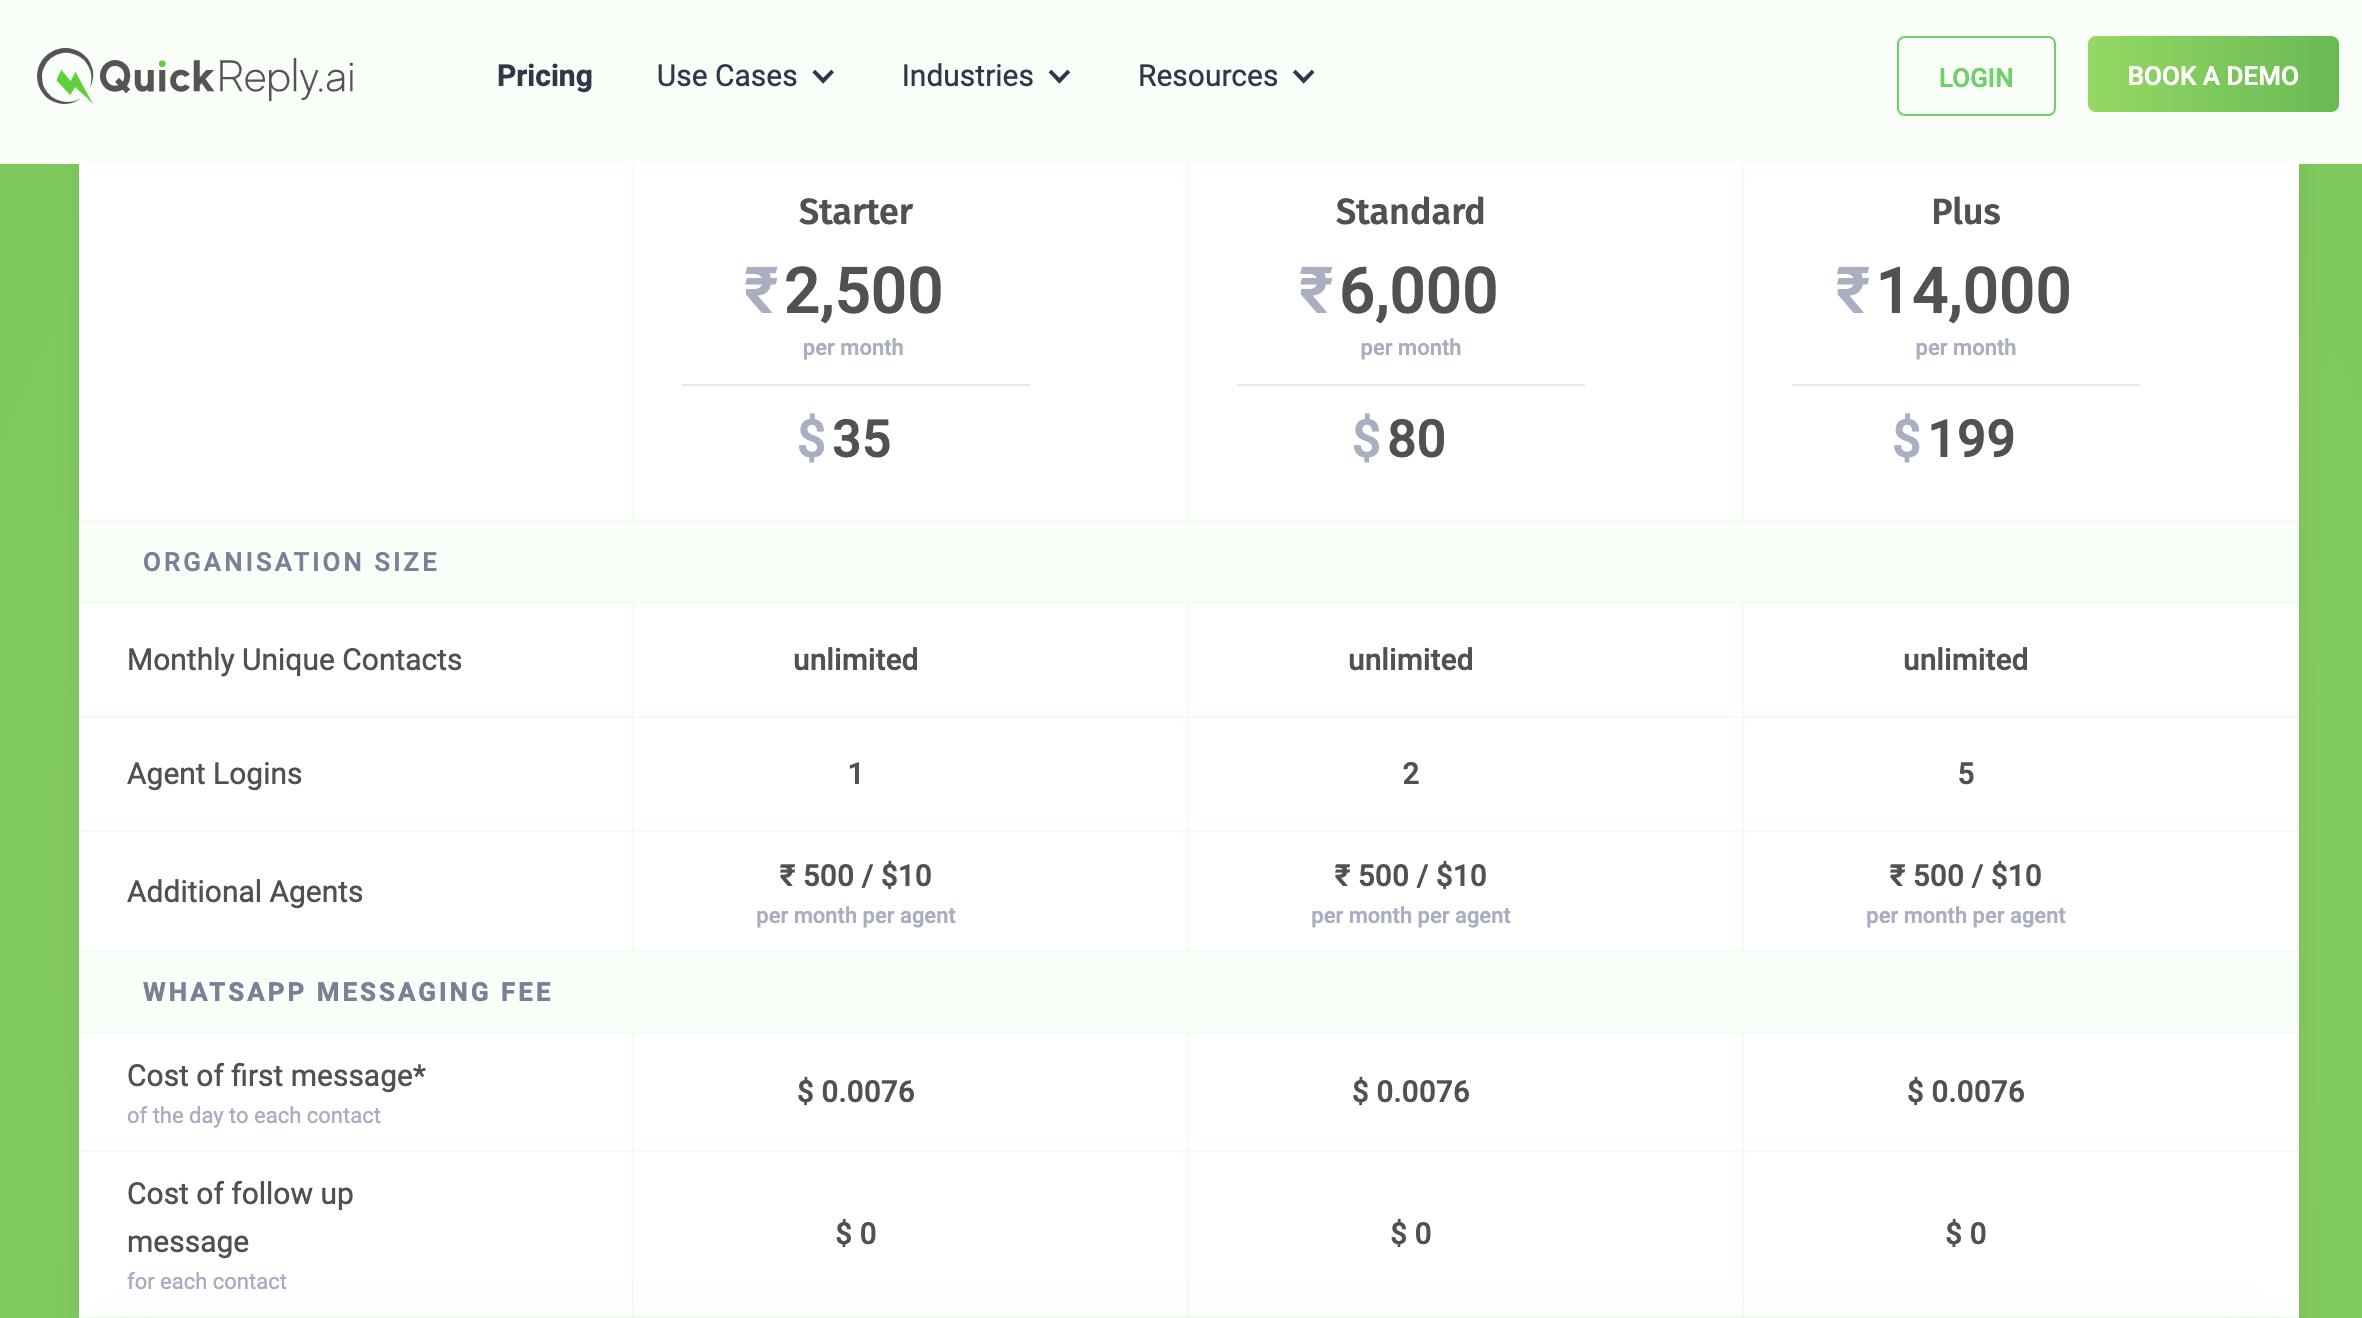The image size is (2362, 1318).
Task: Click the Industries menu label
Action: [967, 76]
